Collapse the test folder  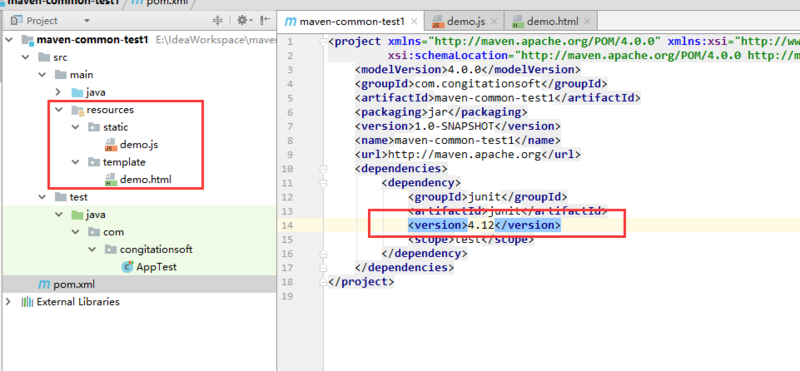[42, 197]
